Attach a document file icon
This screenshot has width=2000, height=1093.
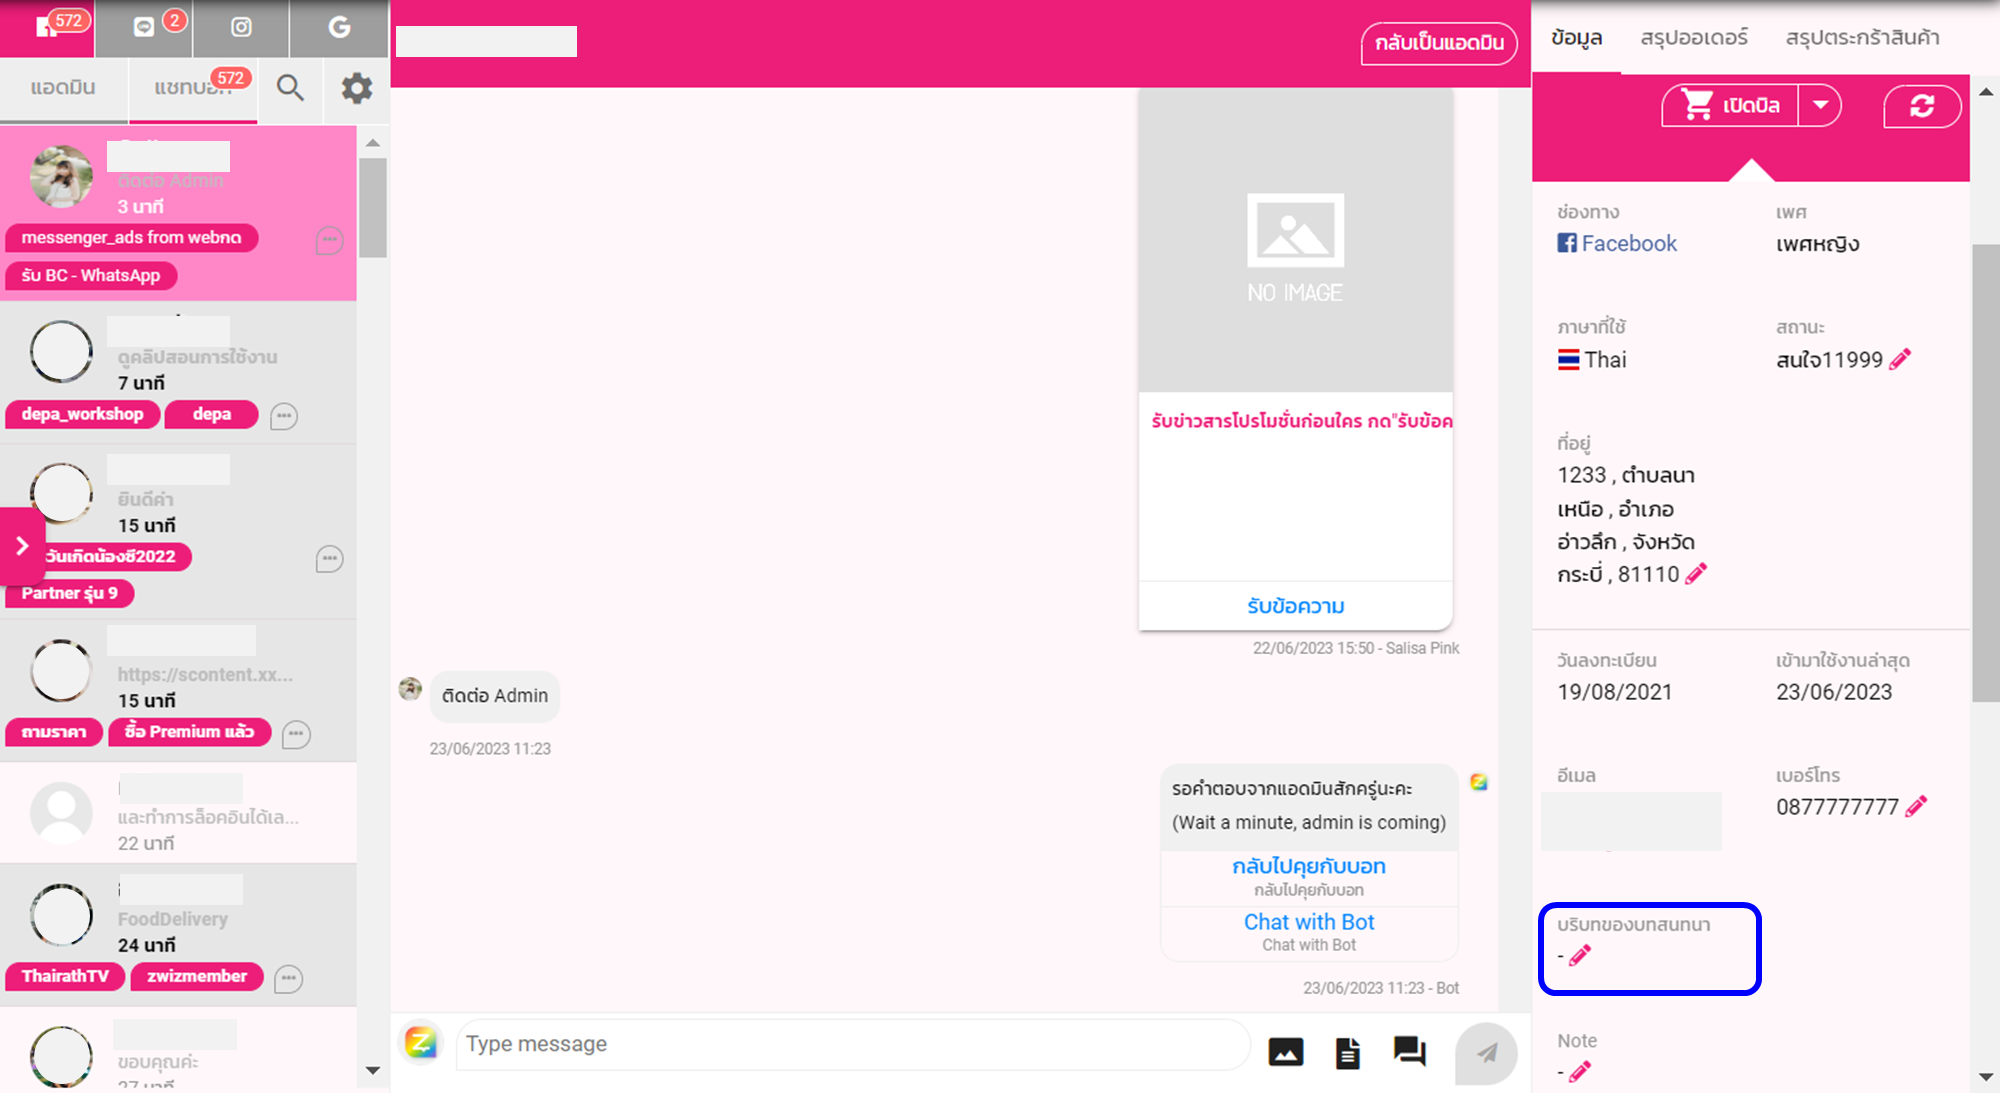tap(1347, 1052)
